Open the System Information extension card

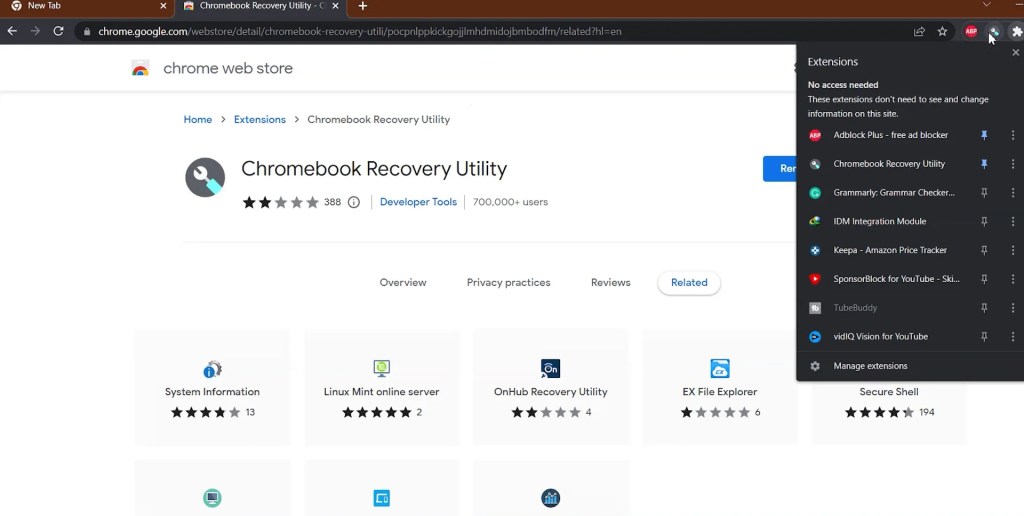[x=212, y=387]
